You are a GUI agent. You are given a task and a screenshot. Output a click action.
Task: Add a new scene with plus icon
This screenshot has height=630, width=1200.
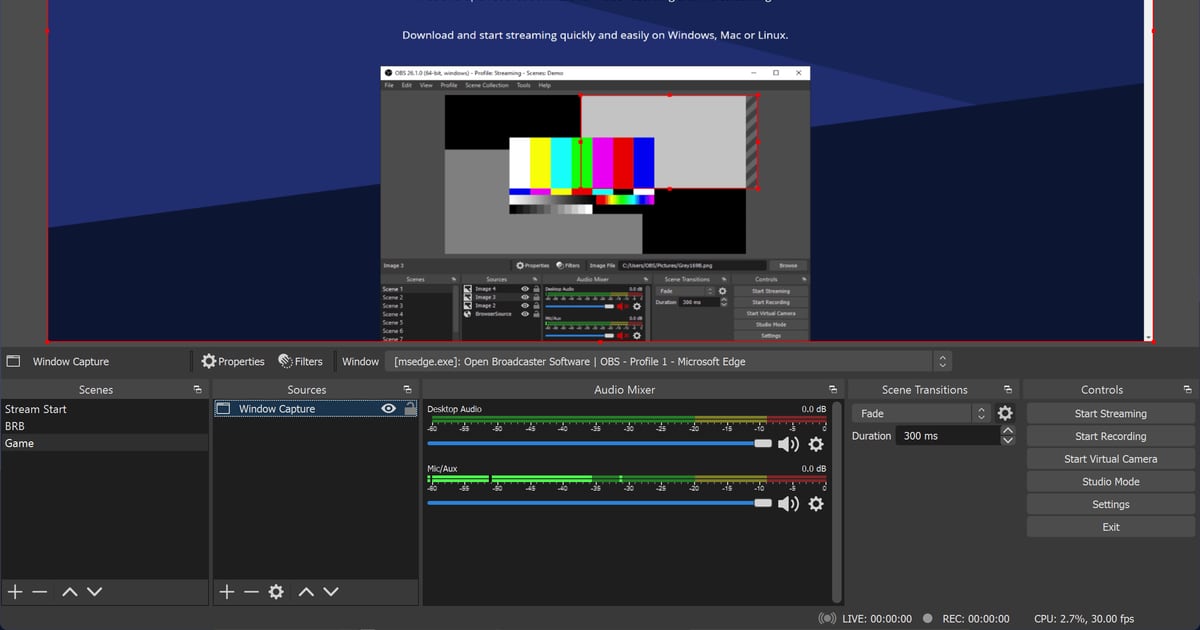pos(14,592)
